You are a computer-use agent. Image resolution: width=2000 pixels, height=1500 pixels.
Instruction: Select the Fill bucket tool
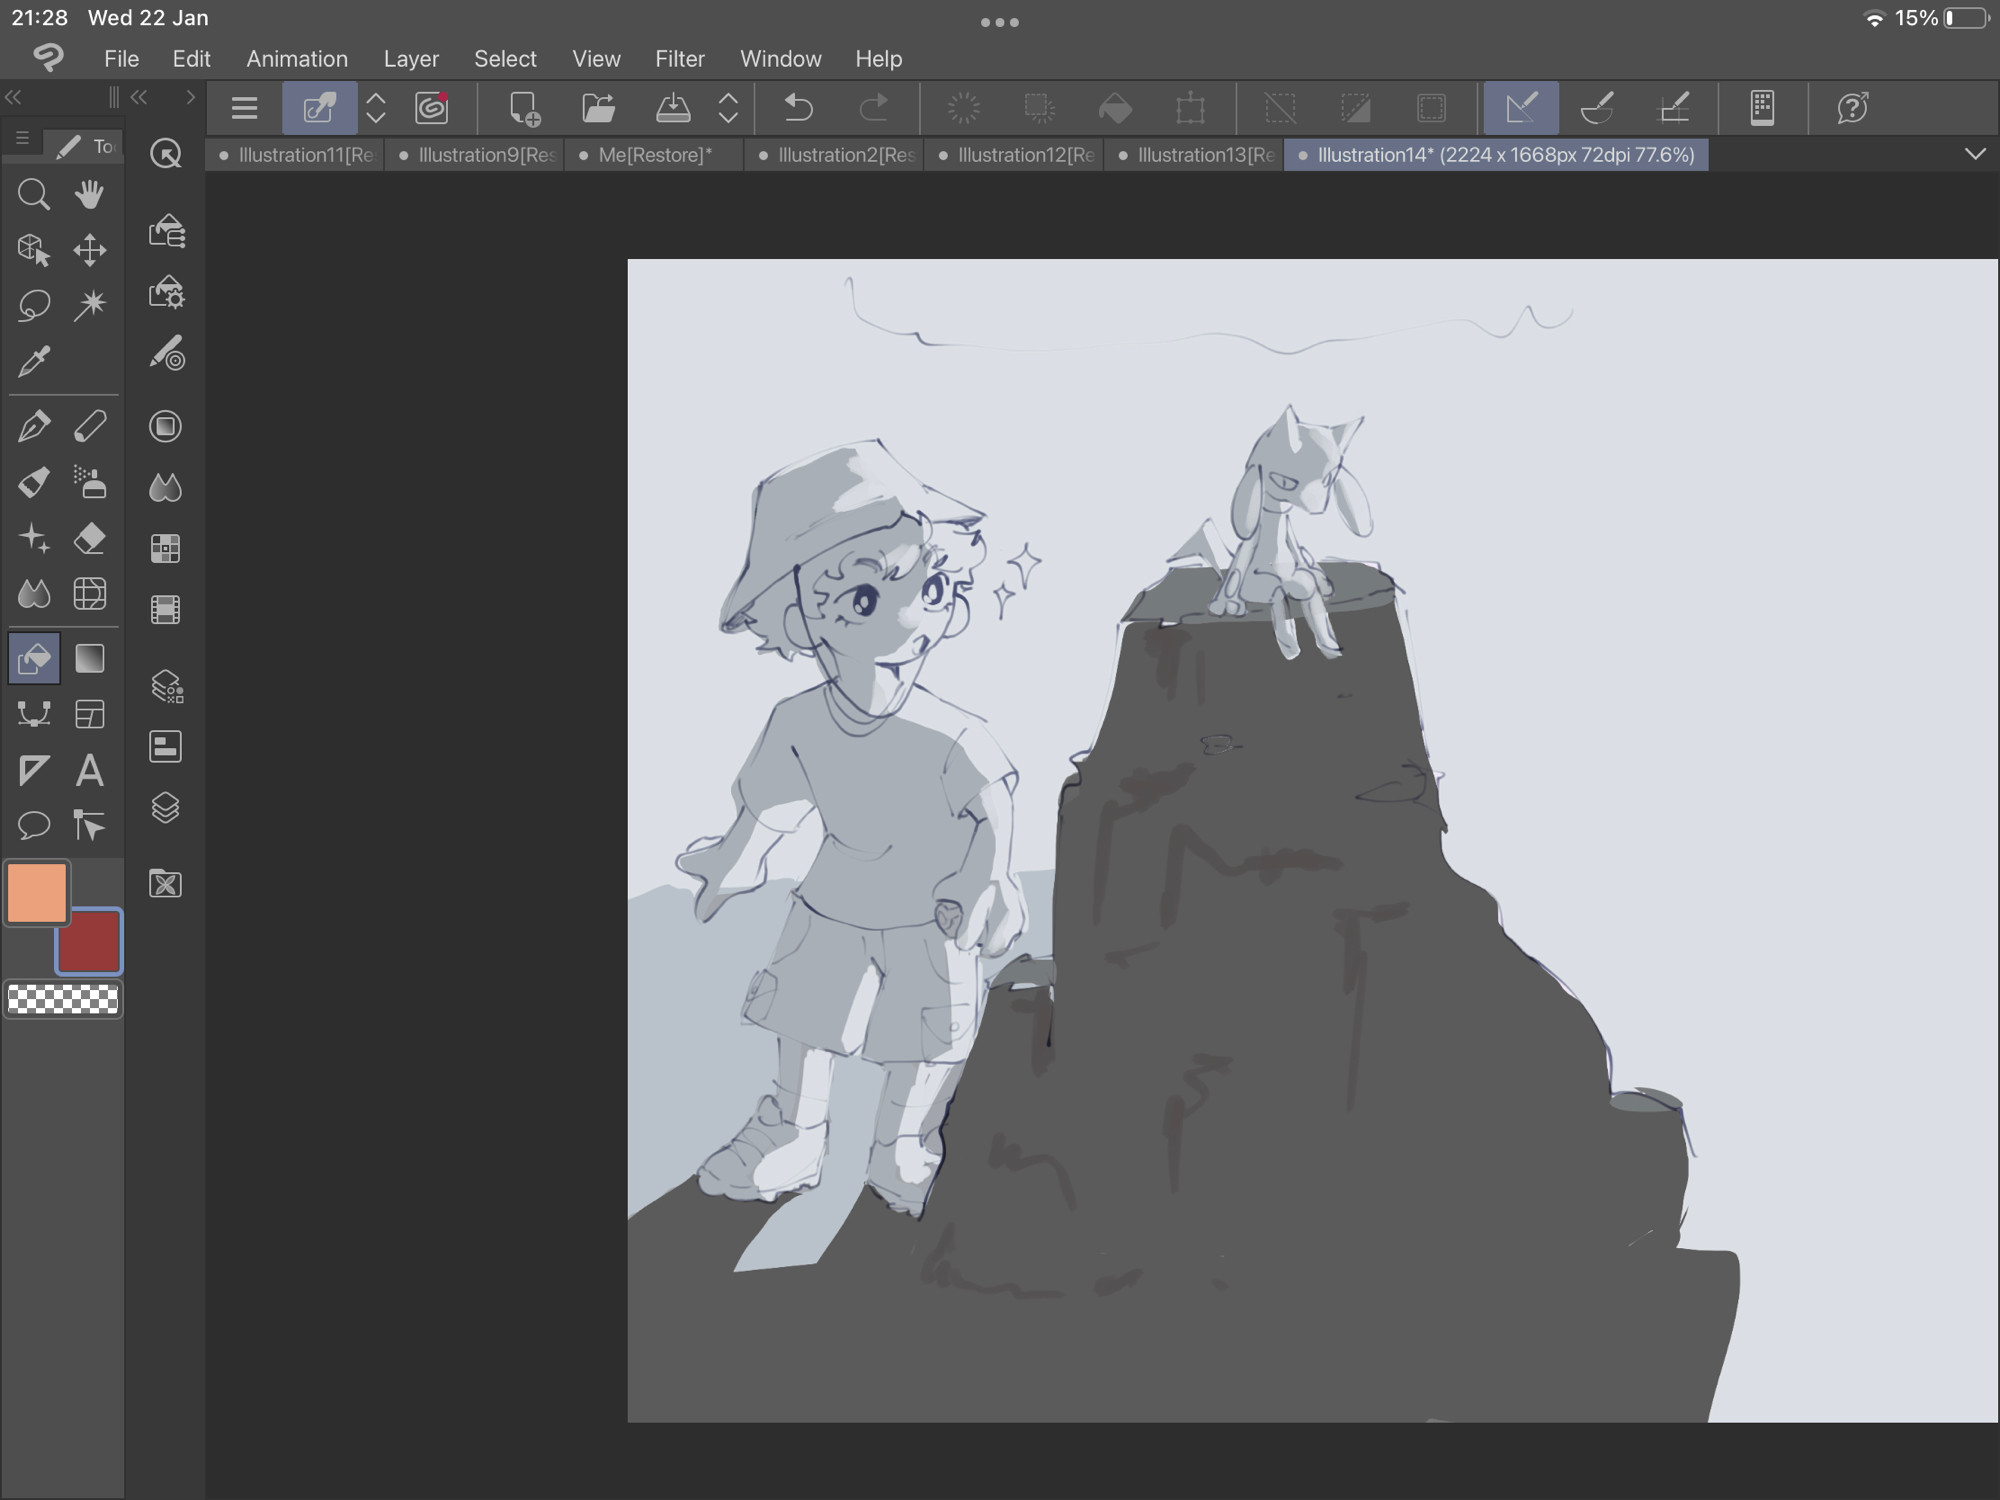click(x=34, y=658)
